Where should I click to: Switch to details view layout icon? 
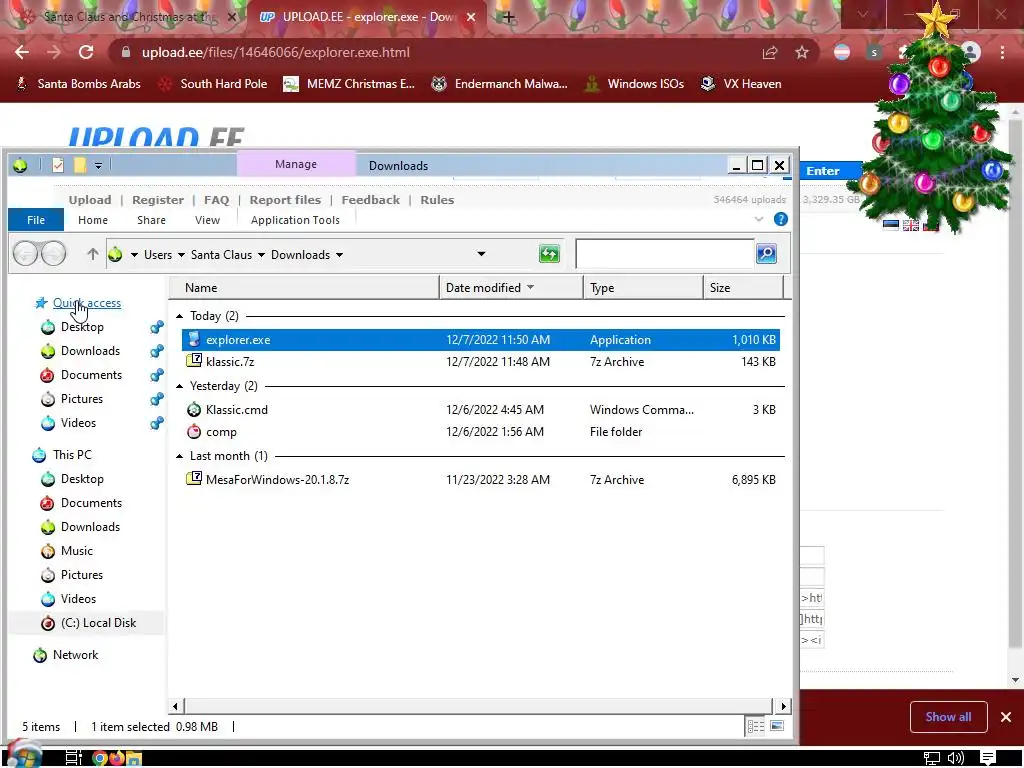point(756,726)
